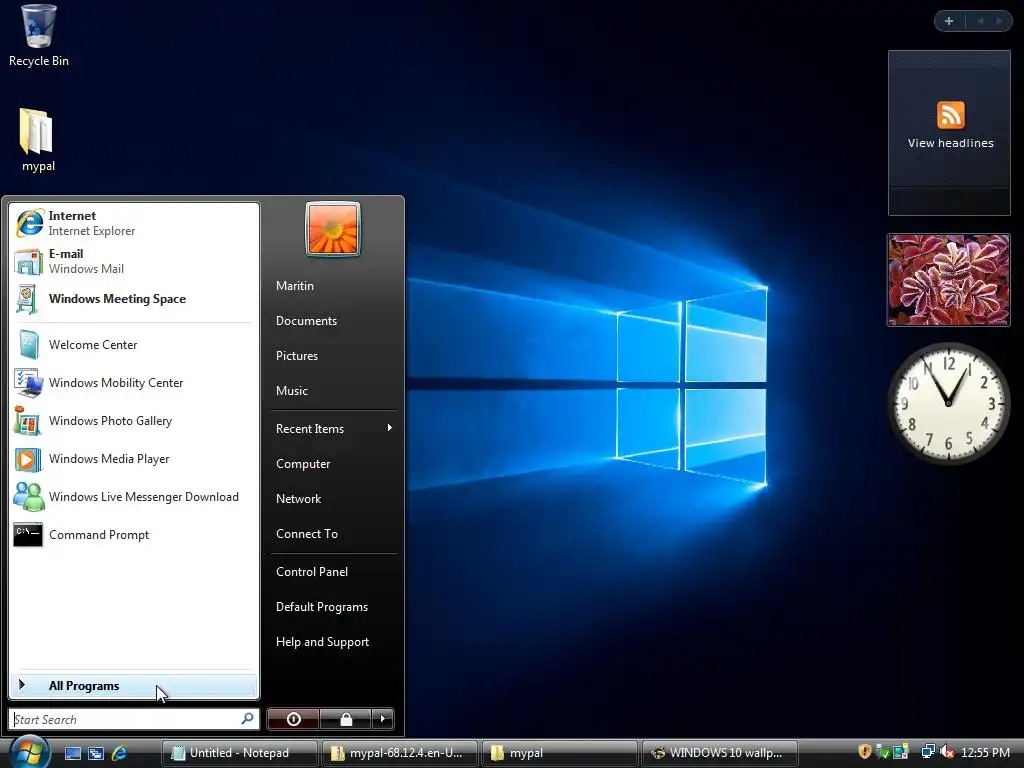Switch to mypal-68.12.4 taskbar button
The height and width of the screenshot is (768, 1024).
pyautogui.click(x=399, y=753)
